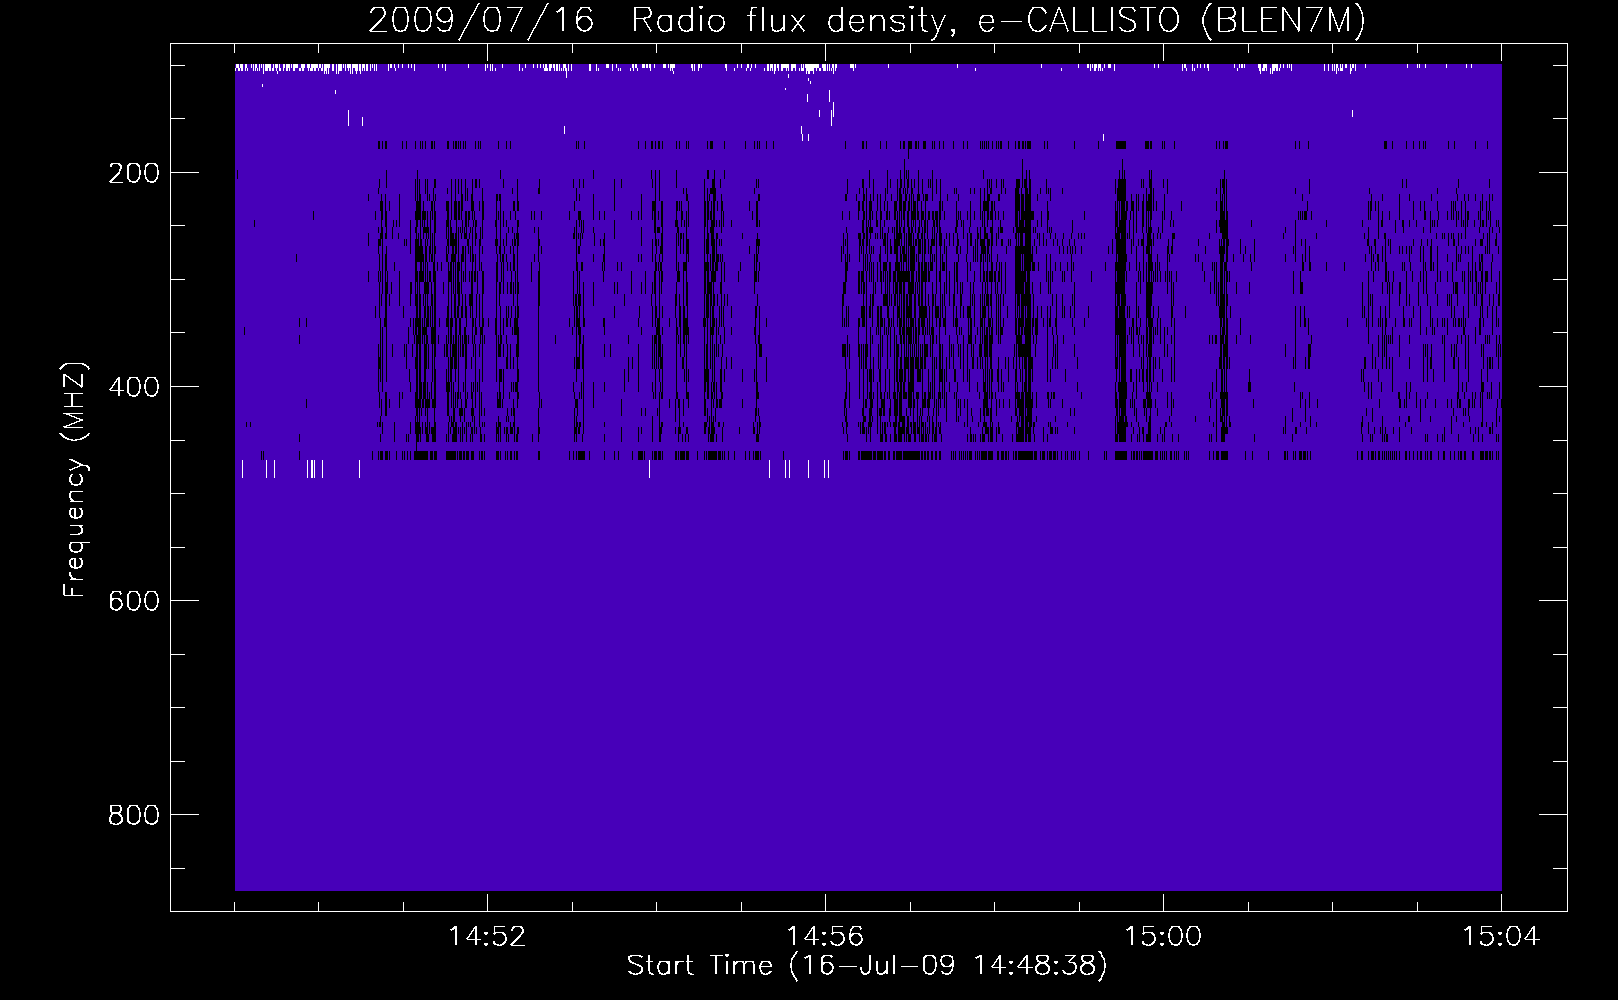Viewport: 1618px width, 1000px height.
Task: Click the 800 frequency tick label
Action: 134,815
